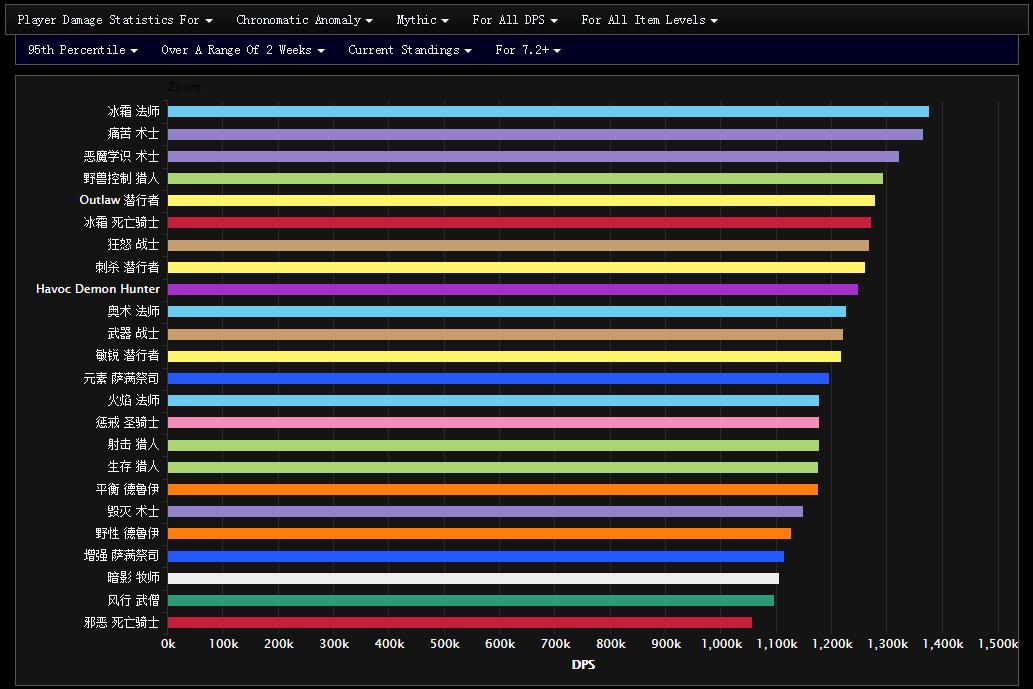The width and height of the screenshot is (1033, 689).
Task: Select the 暗影 牧师 white bar
Action: (473, 578)
